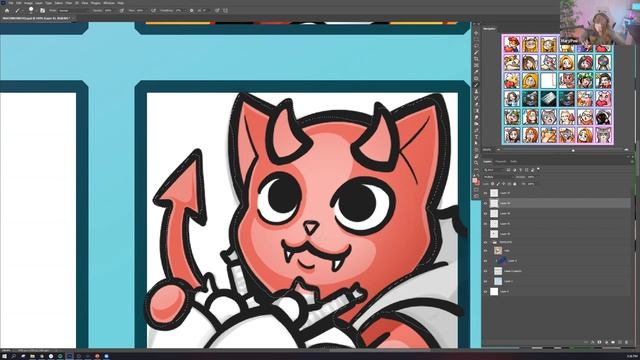This screenshot has width=640, height=360.
Task: Lock image pixels with brush lock icon
Action: tap(498, 184)
